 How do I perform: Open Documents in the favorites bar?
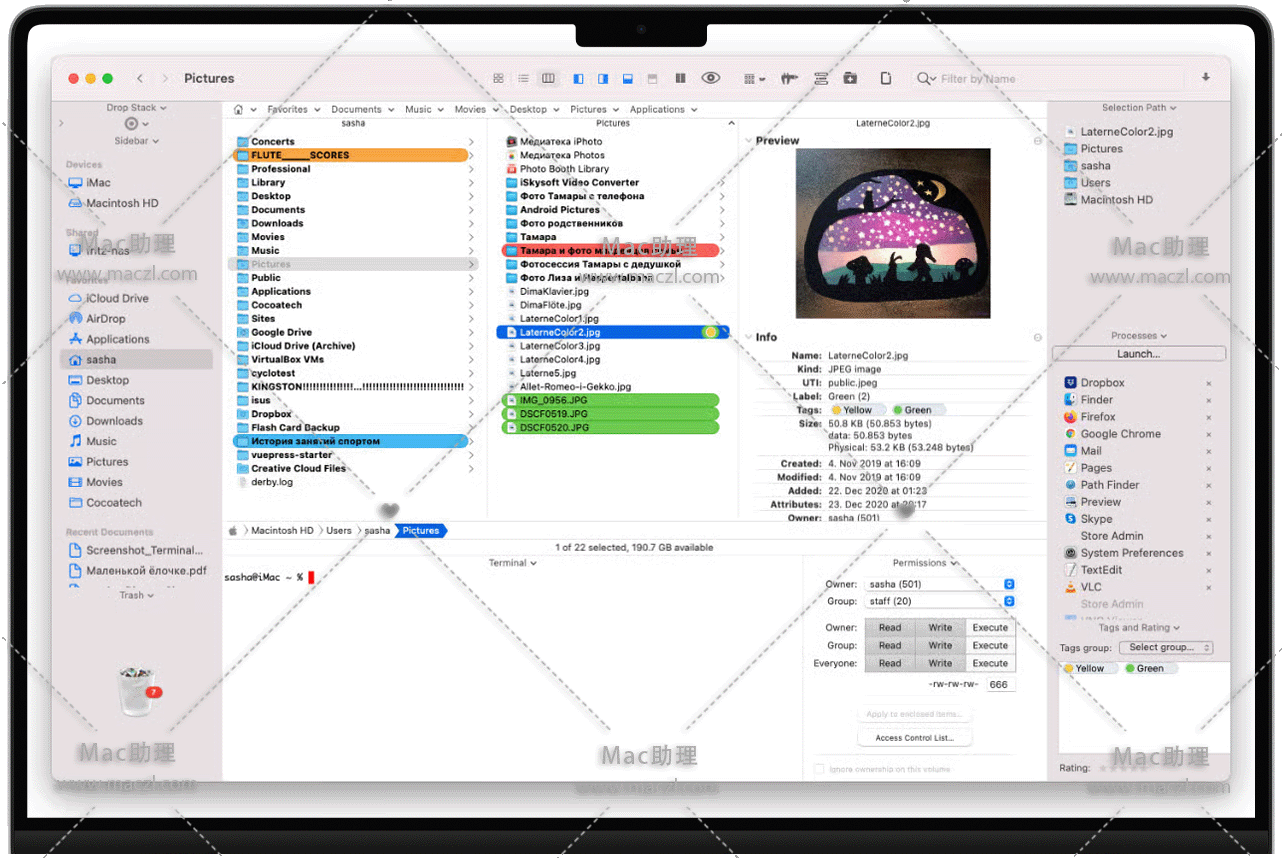pyautogui.click(x=361, y=110)
